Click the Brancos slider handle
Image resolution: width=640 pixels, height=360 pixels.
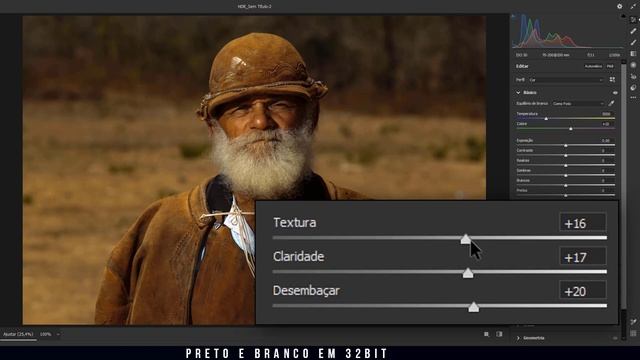tap(566, 185)
